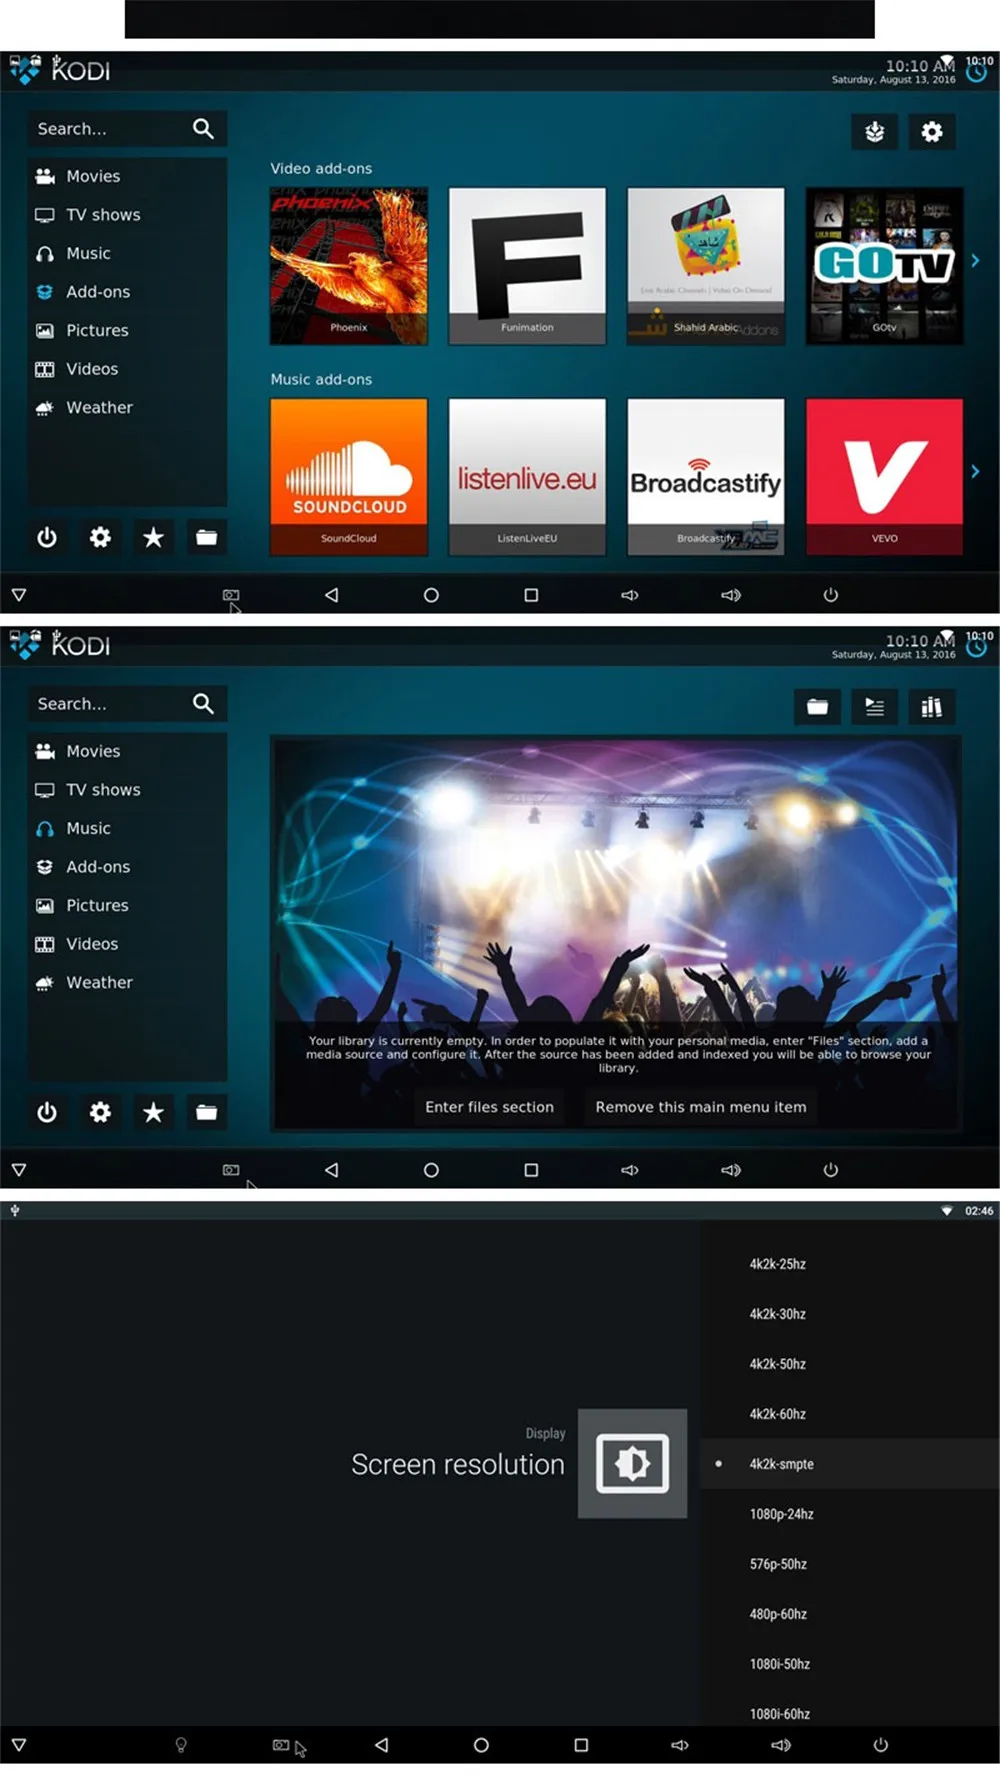Tap the home circle on Screen resolution screen

(x=481, y=1745)
